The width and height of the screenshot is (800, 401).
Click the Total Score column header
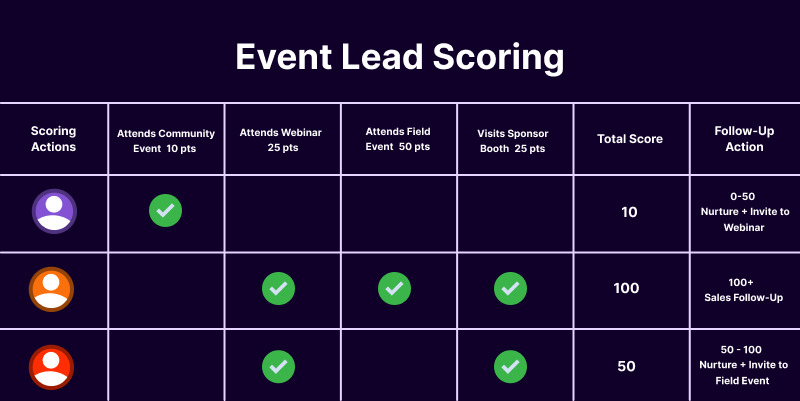(x=626, y=139)
